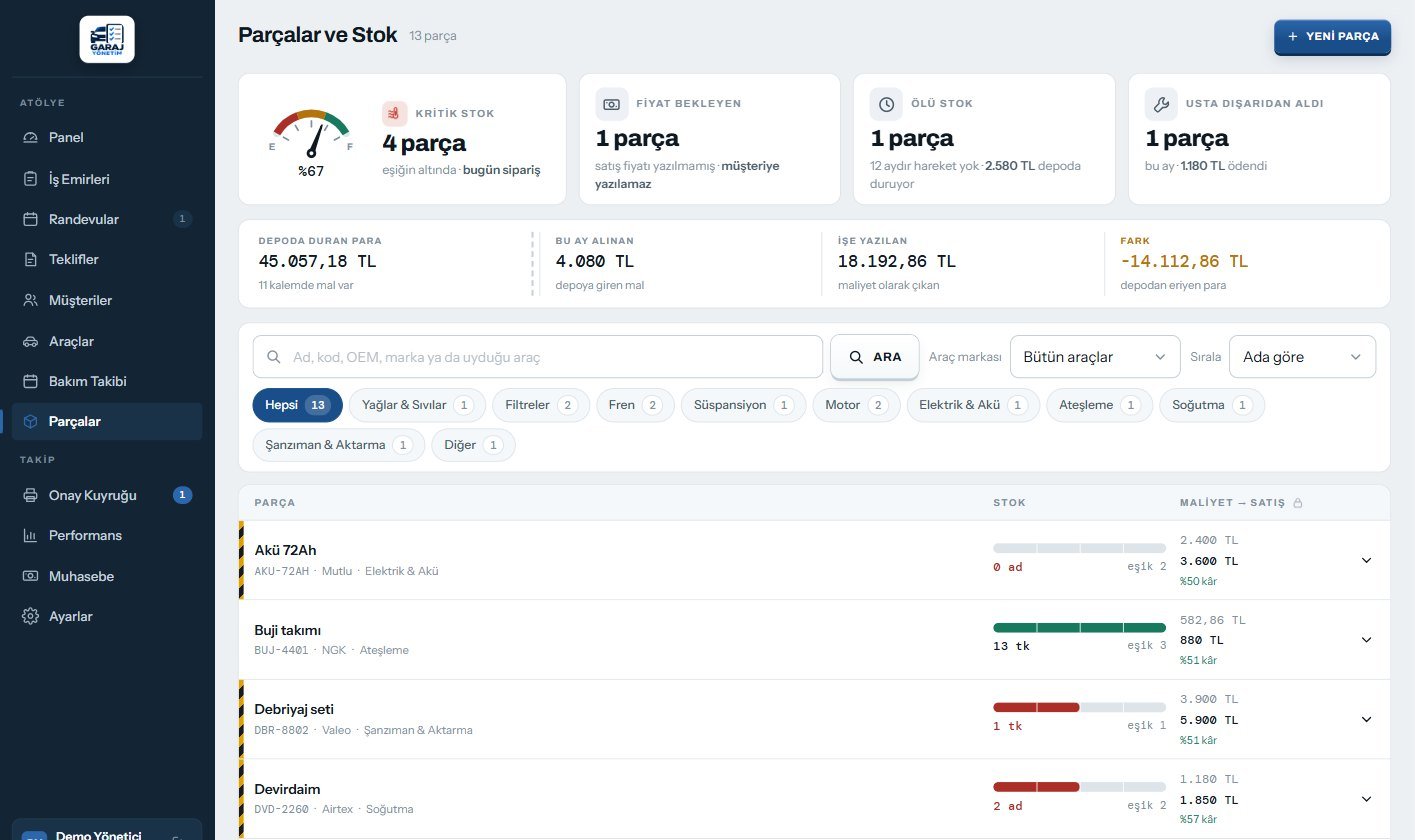Filter by Fren category
Viewport: 1415px width, 840px height.
[635, 405]
